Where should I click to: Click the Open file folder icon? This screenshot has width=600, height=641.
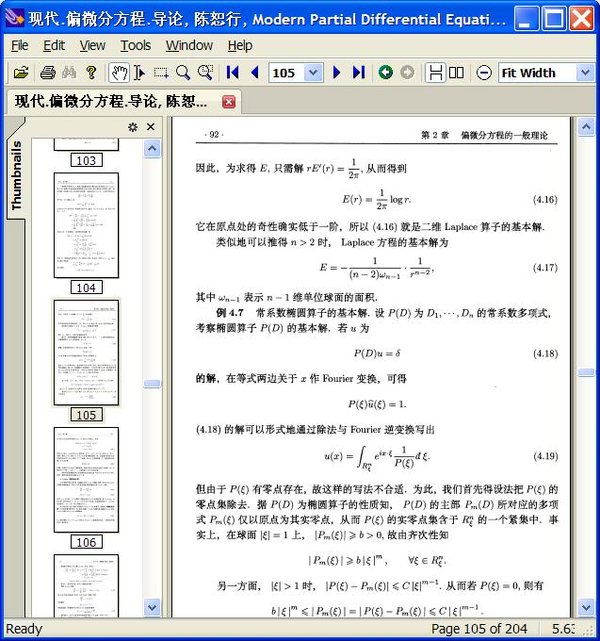(x=21, y=73)
